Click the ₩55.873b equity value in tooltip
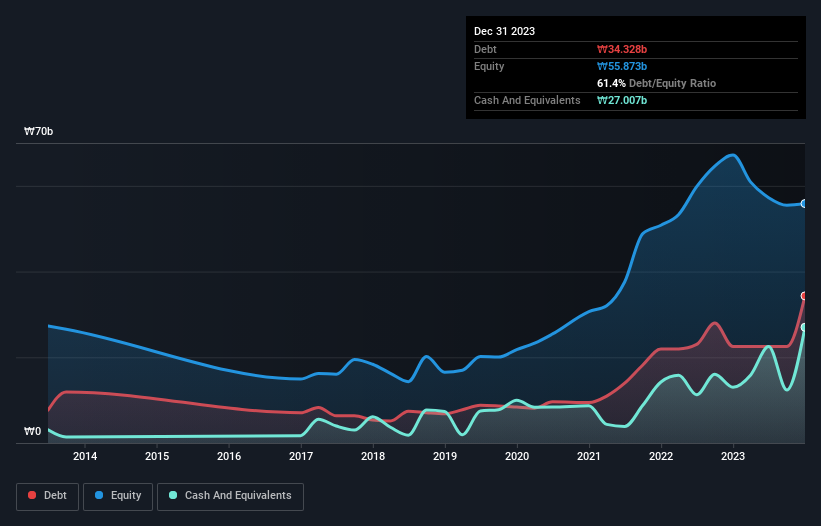 pyautogui.click(x=622, y=66)
